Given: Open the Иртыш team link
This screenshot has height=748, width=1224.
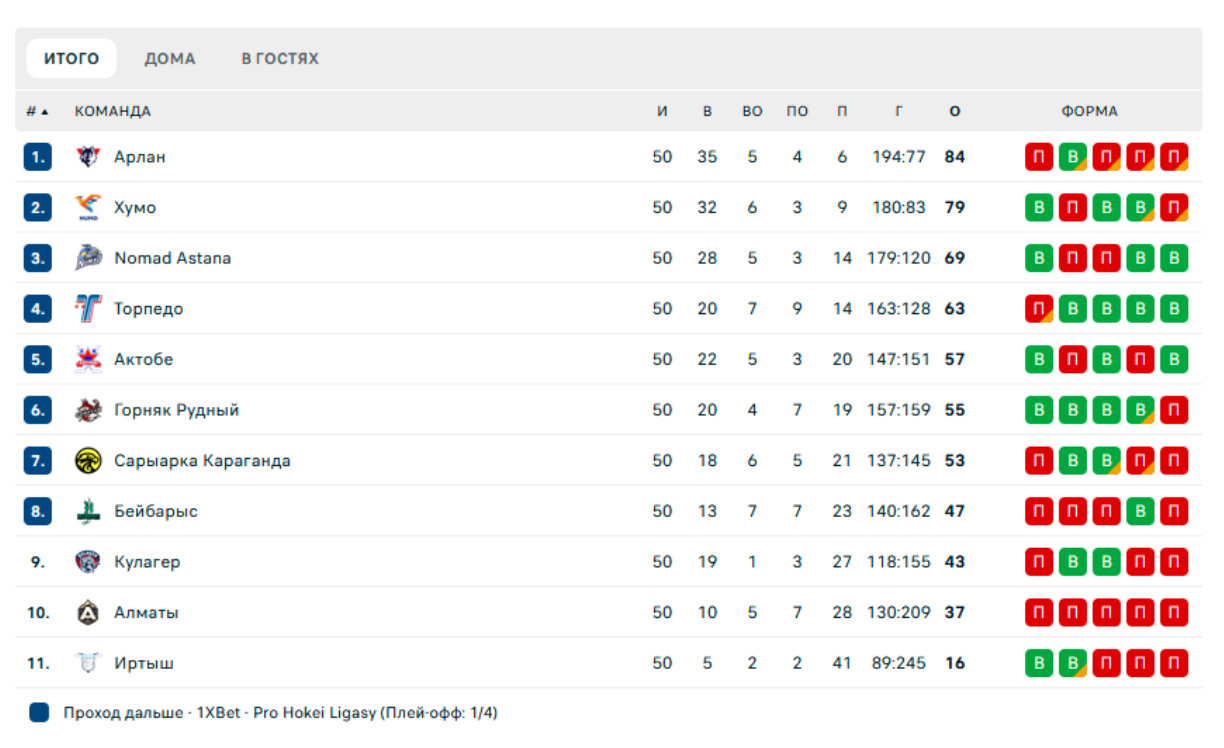Looking at the screenshot, I should pyautogui.click(x=144, y=663).
